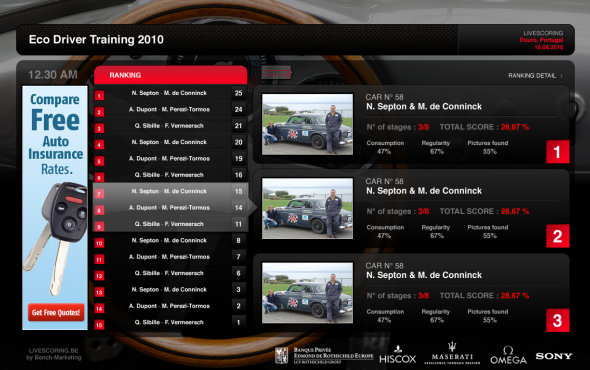The image size is (590, 370).
Task: Click the Hiscox sponsor logo
Action: [398, 355]
